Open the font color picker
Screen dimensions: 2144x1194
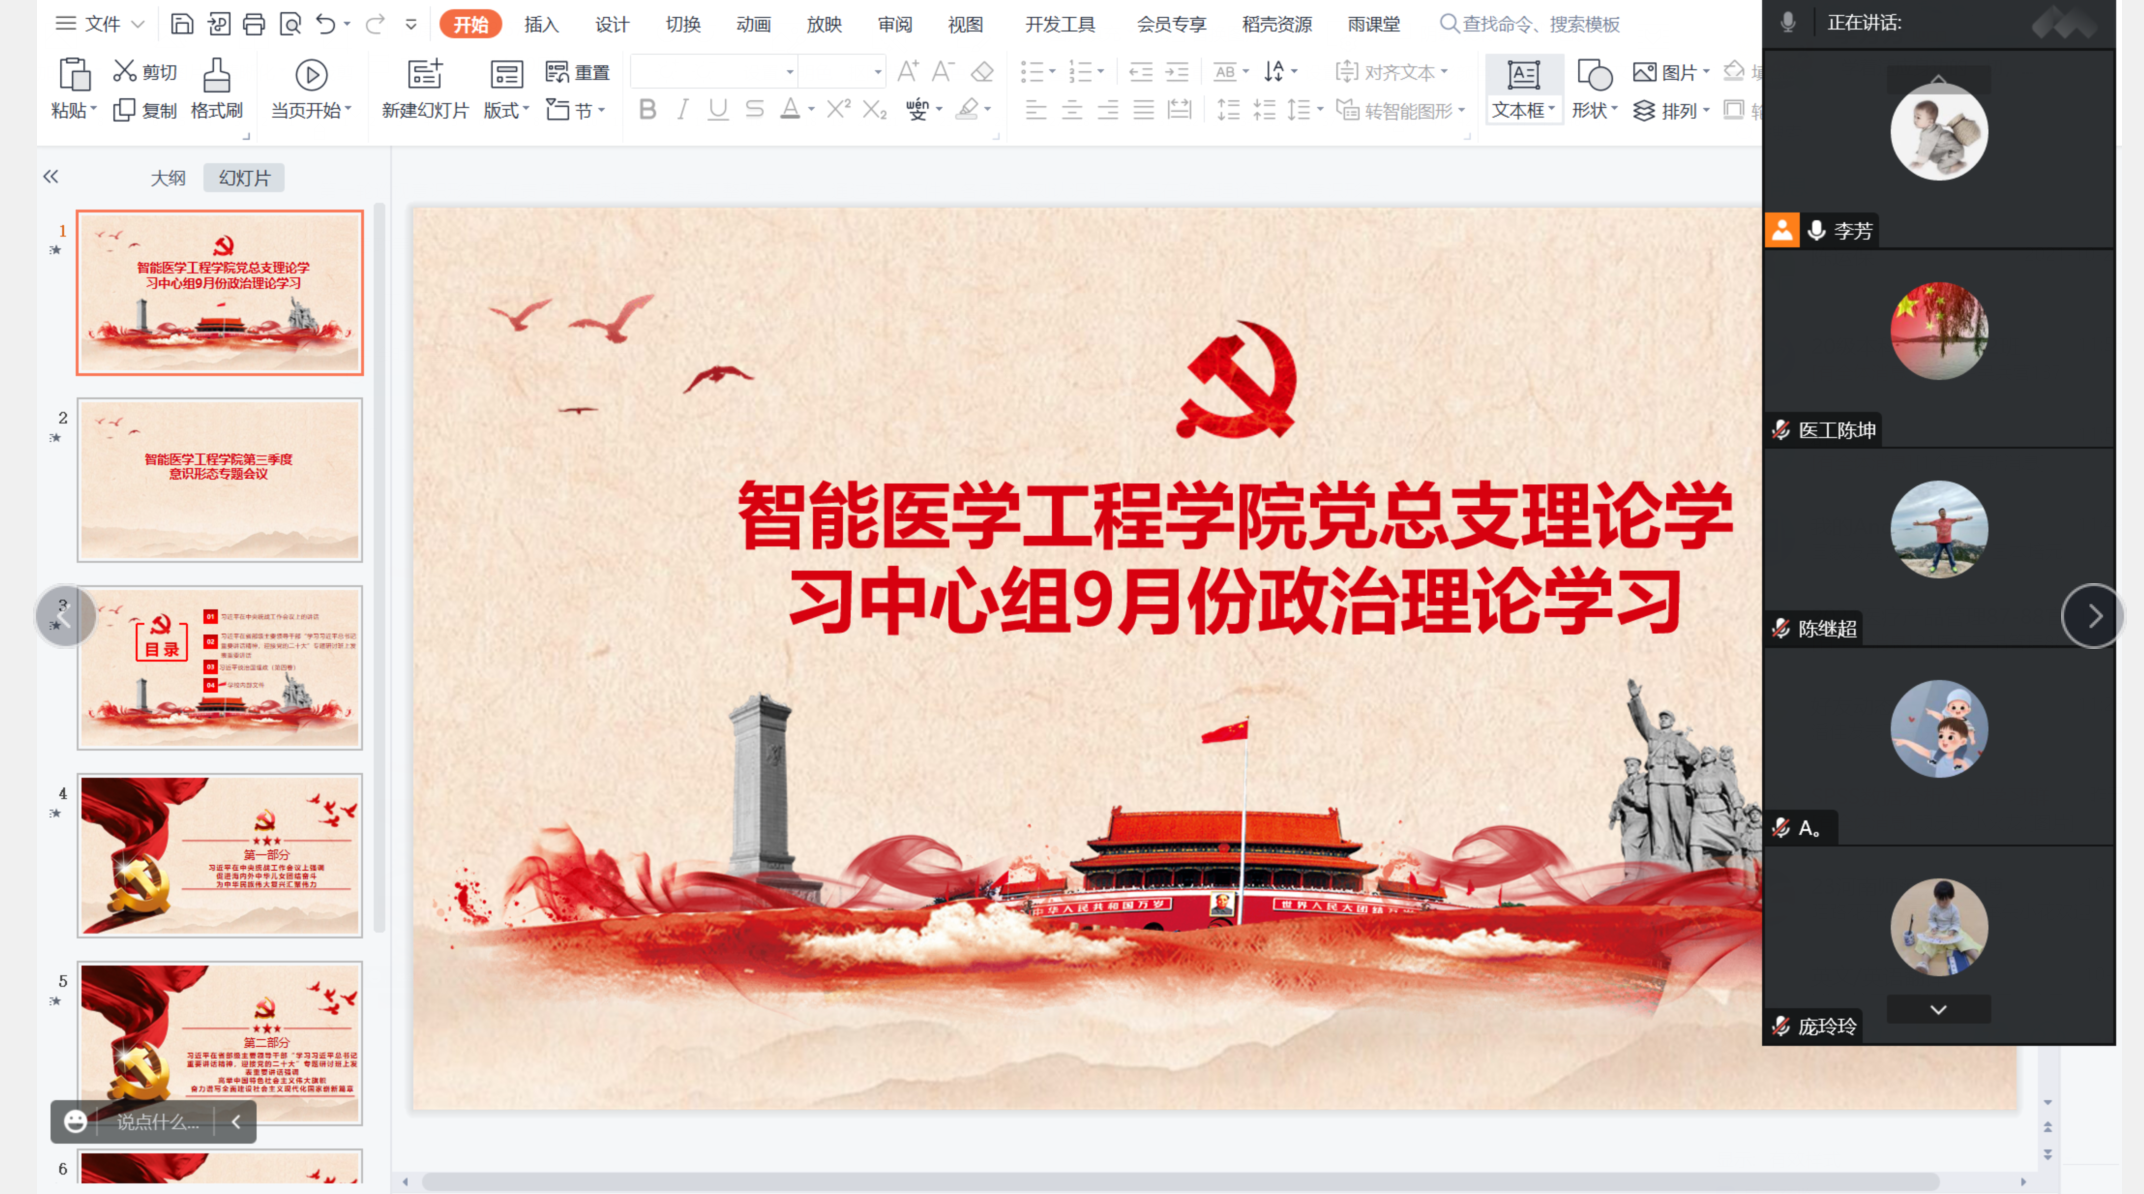click(811, 110)
